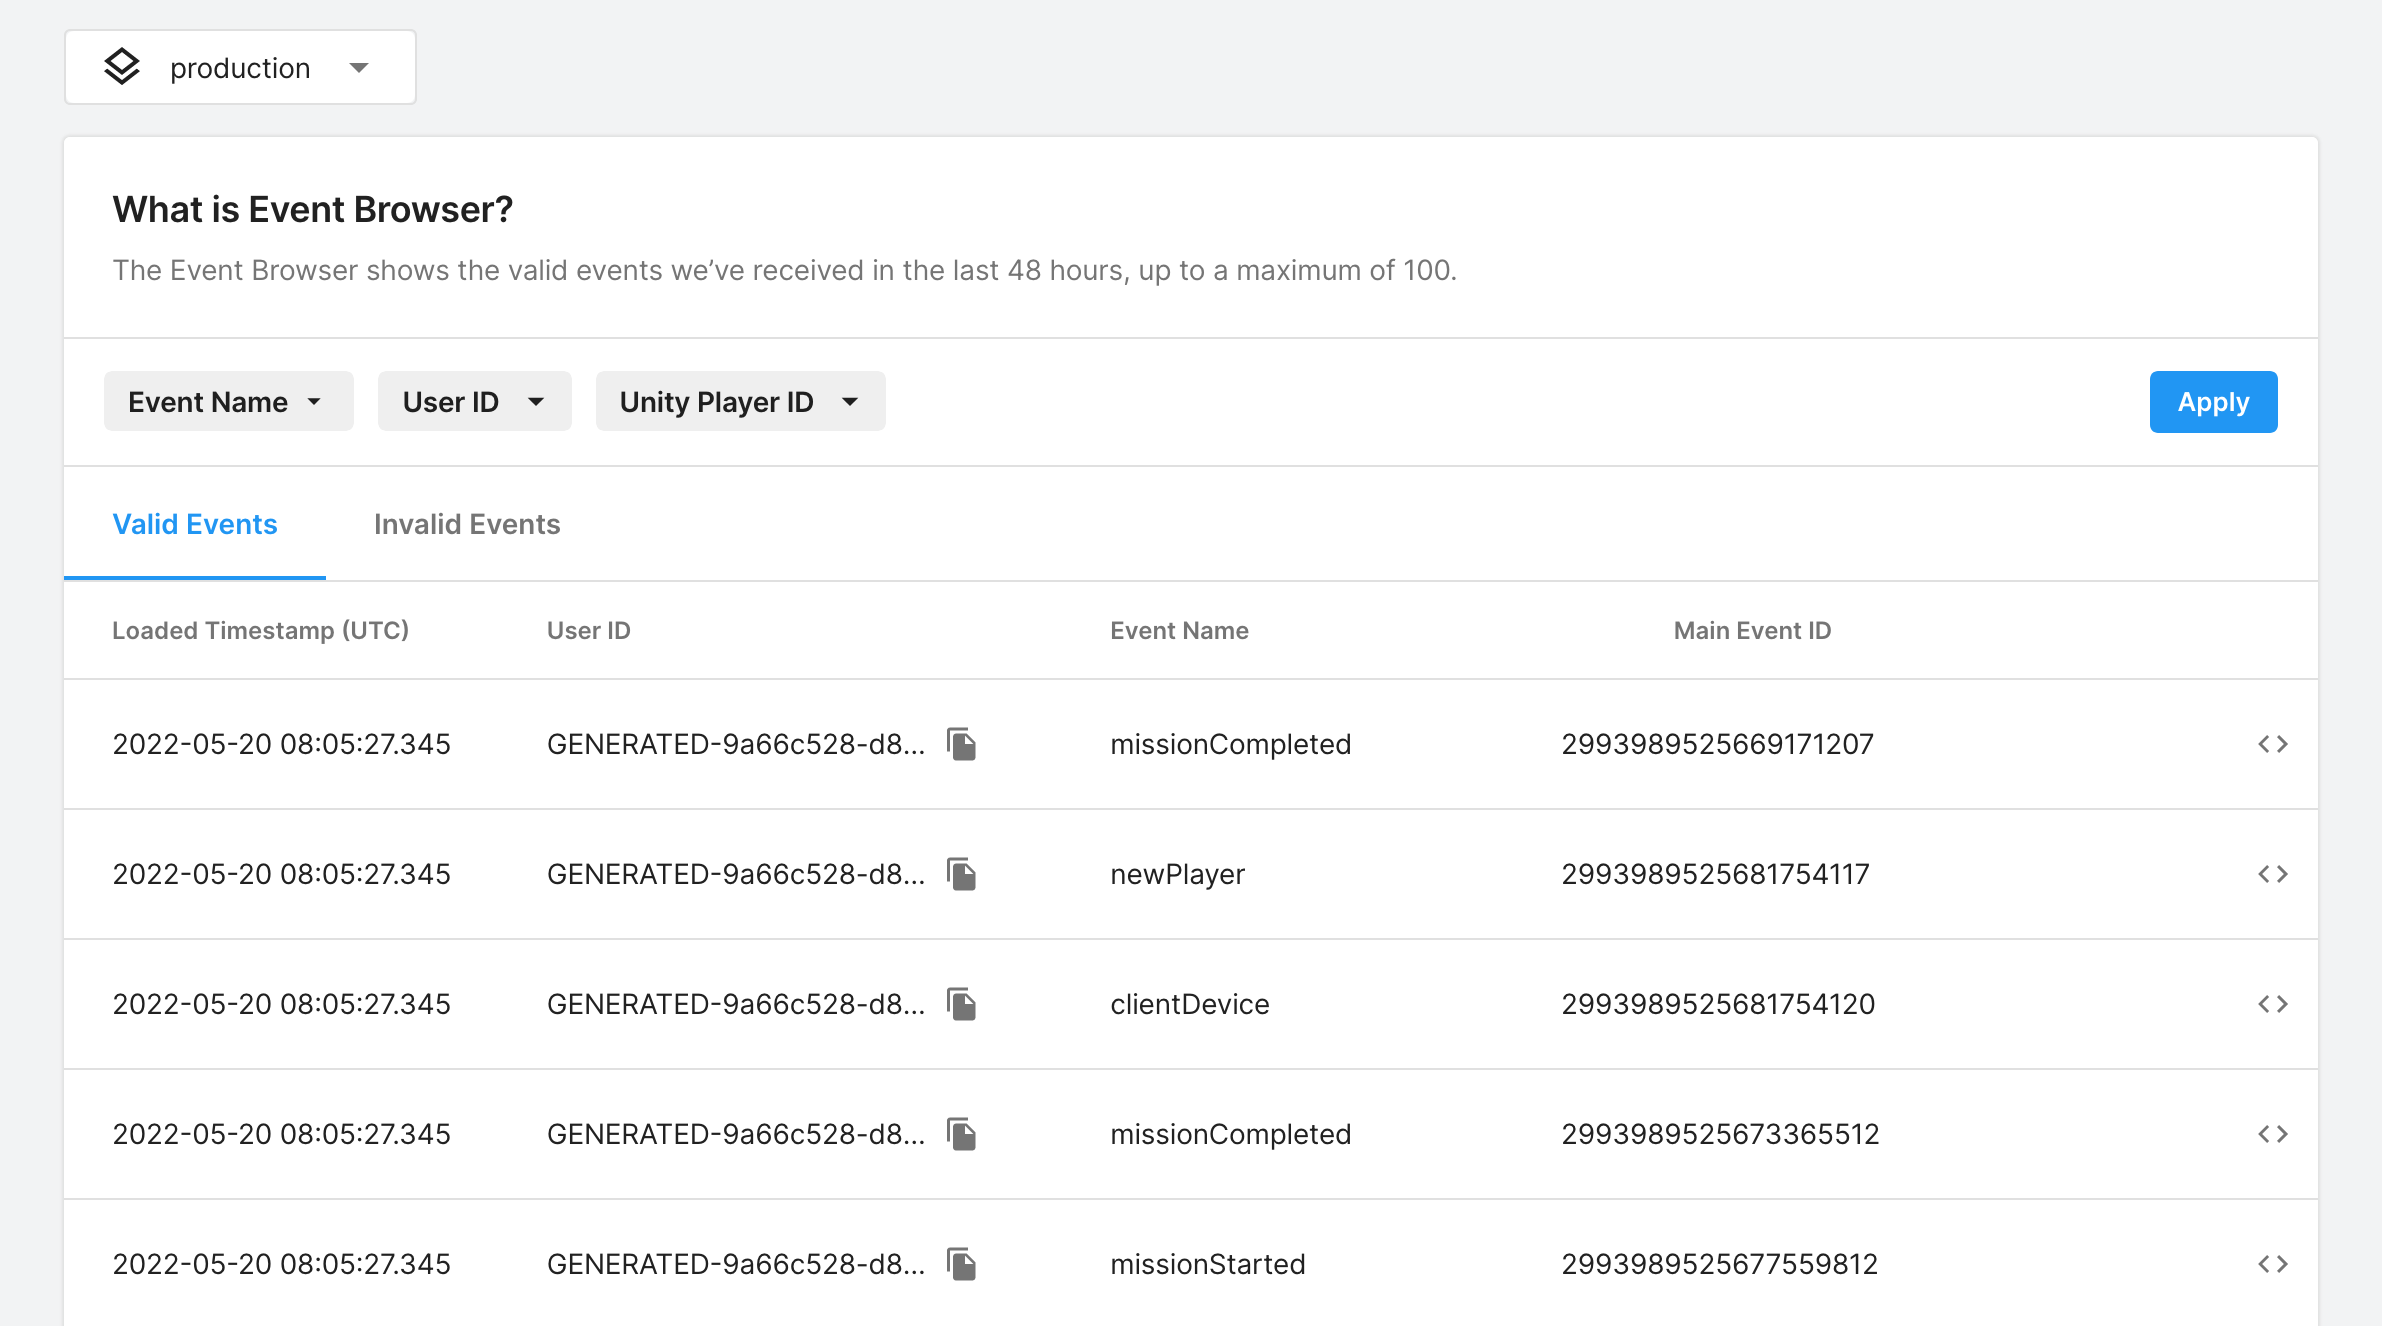2382x1326 pixels.
Task: Copy User ID in the newPlayer row
Action: point(961,874)
